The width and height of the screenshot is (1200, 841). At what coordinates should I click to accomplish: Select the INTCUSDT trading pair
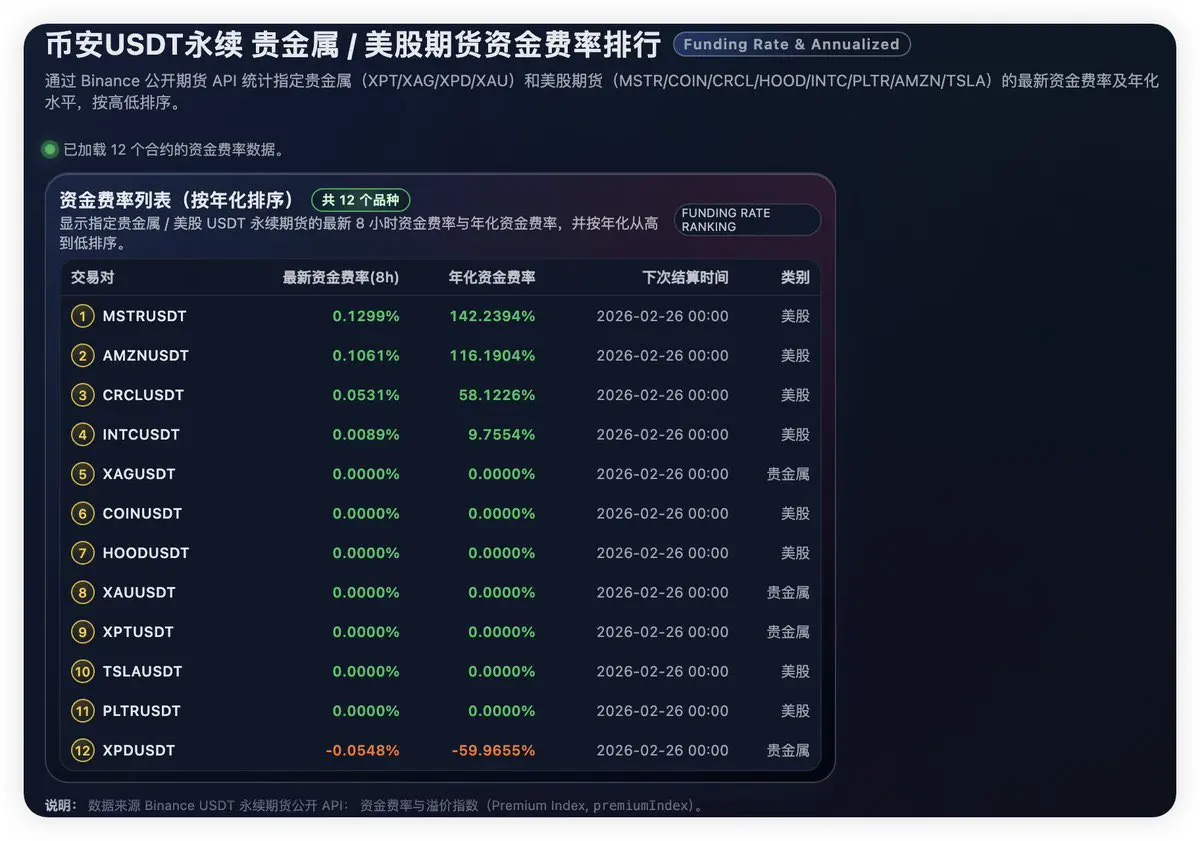[141, 435]
